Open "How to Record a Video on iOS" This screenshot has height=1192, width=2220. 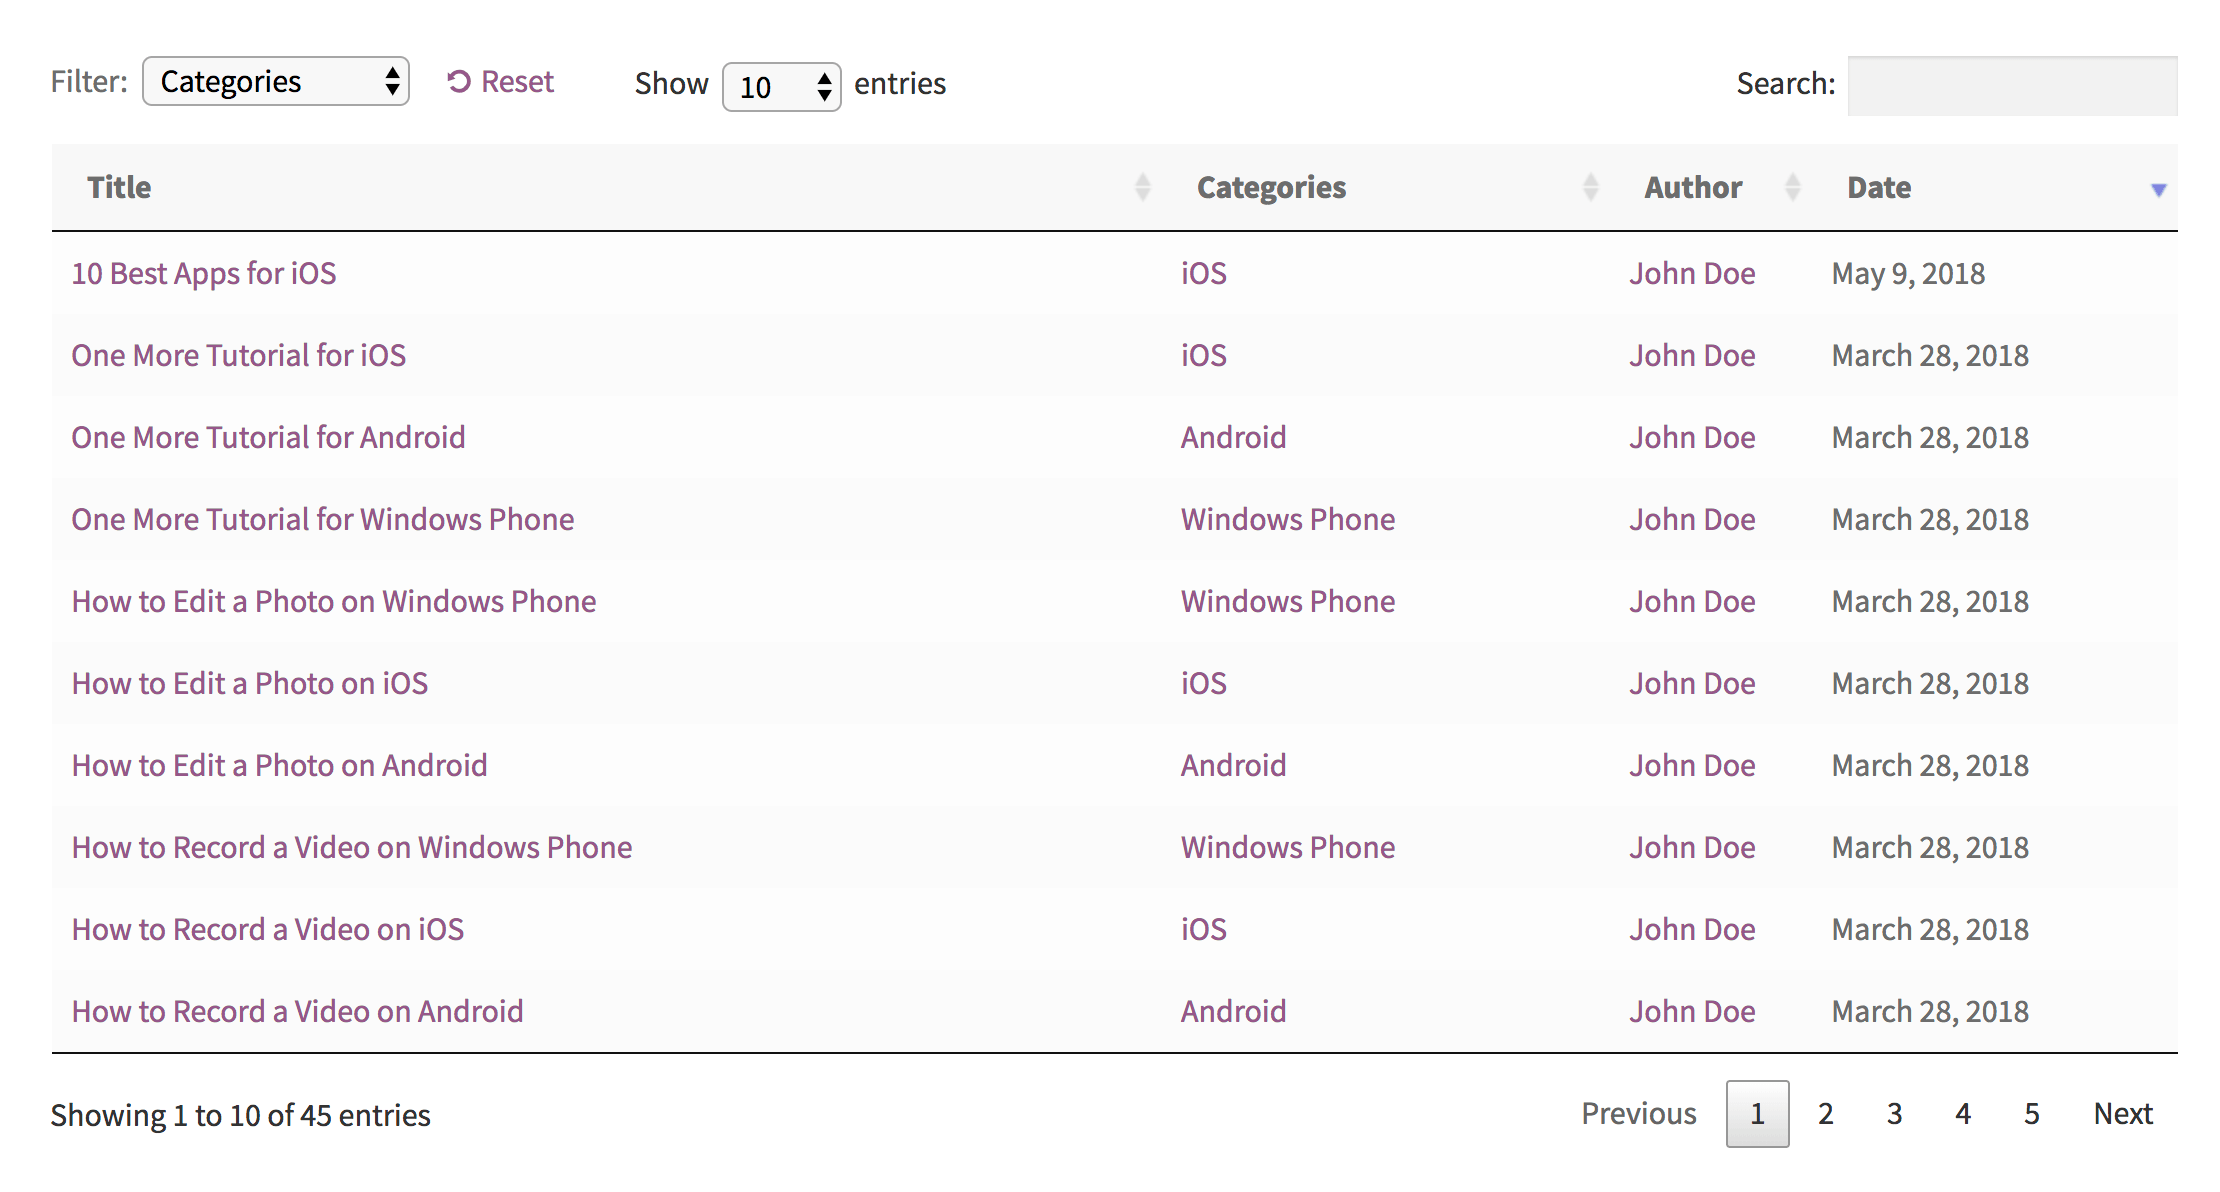click(x=268, y=930)
